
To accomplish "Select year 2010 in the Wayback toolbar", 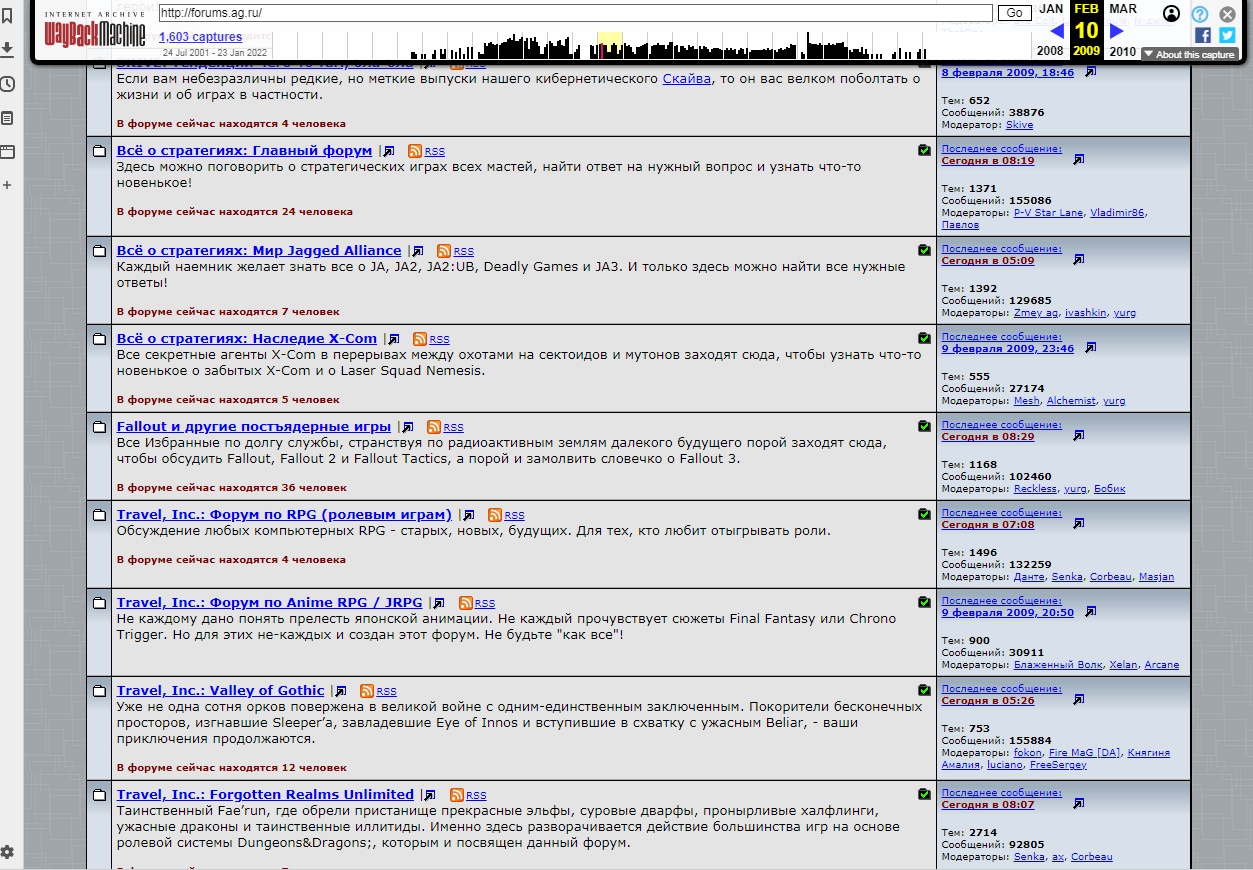I will [1123, 51].
